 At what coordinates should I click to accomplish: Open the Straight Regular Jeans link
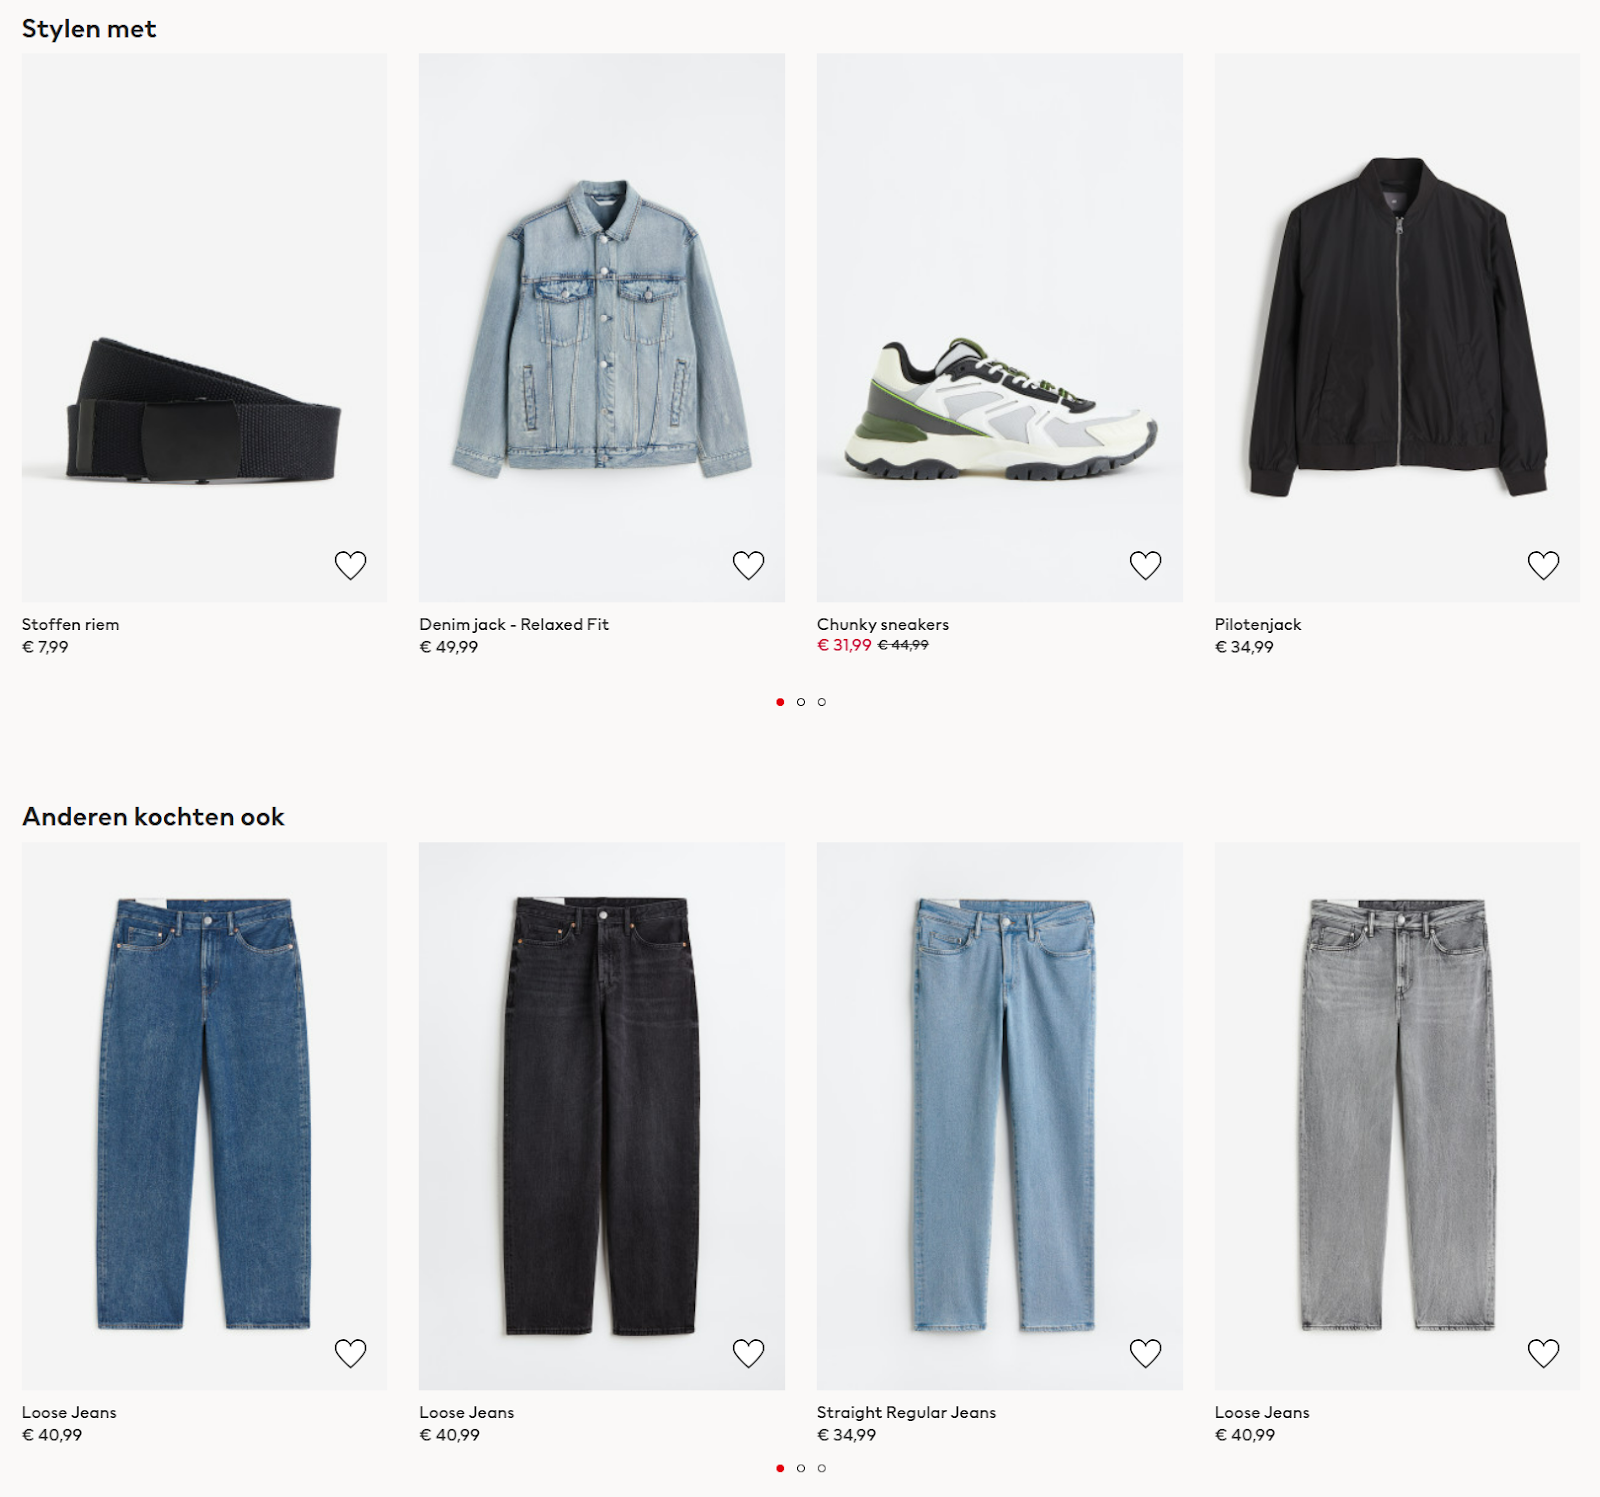(x=906, y=1412)
